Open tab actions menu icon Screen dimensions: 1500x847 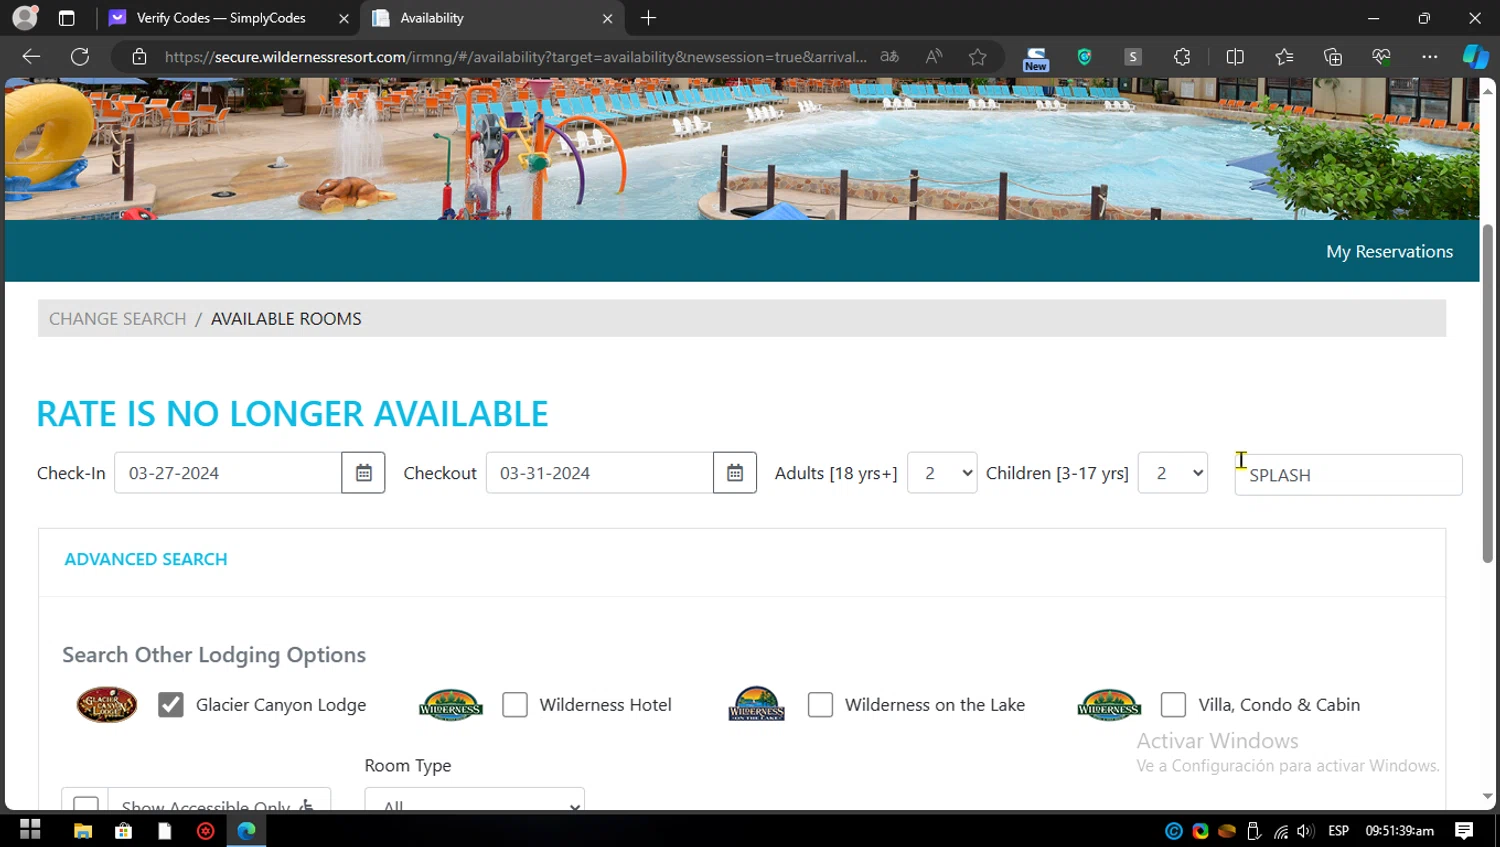(x=67, y=18)
